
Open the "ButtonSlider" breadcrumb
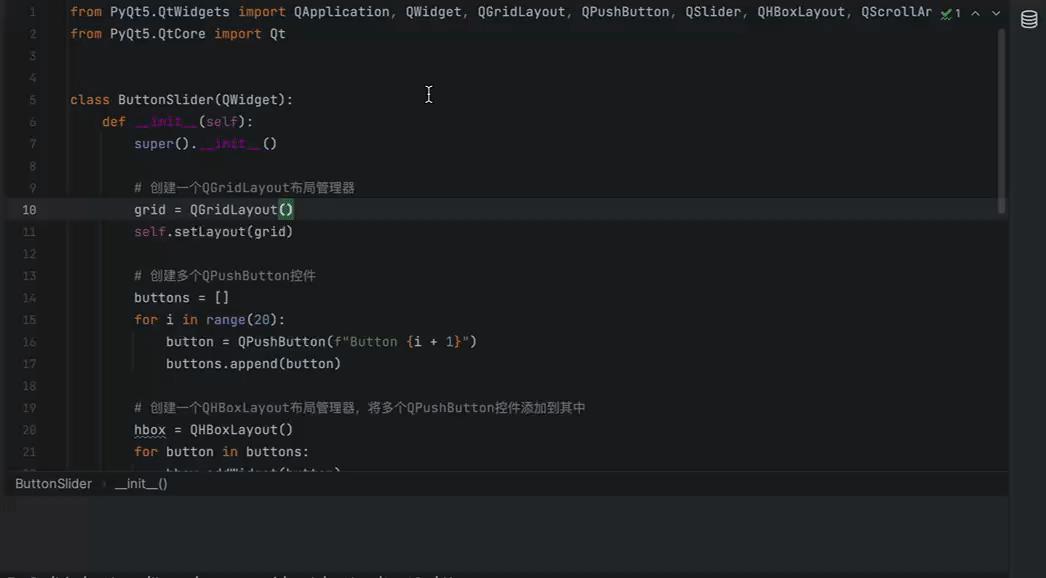pos(53,483)
